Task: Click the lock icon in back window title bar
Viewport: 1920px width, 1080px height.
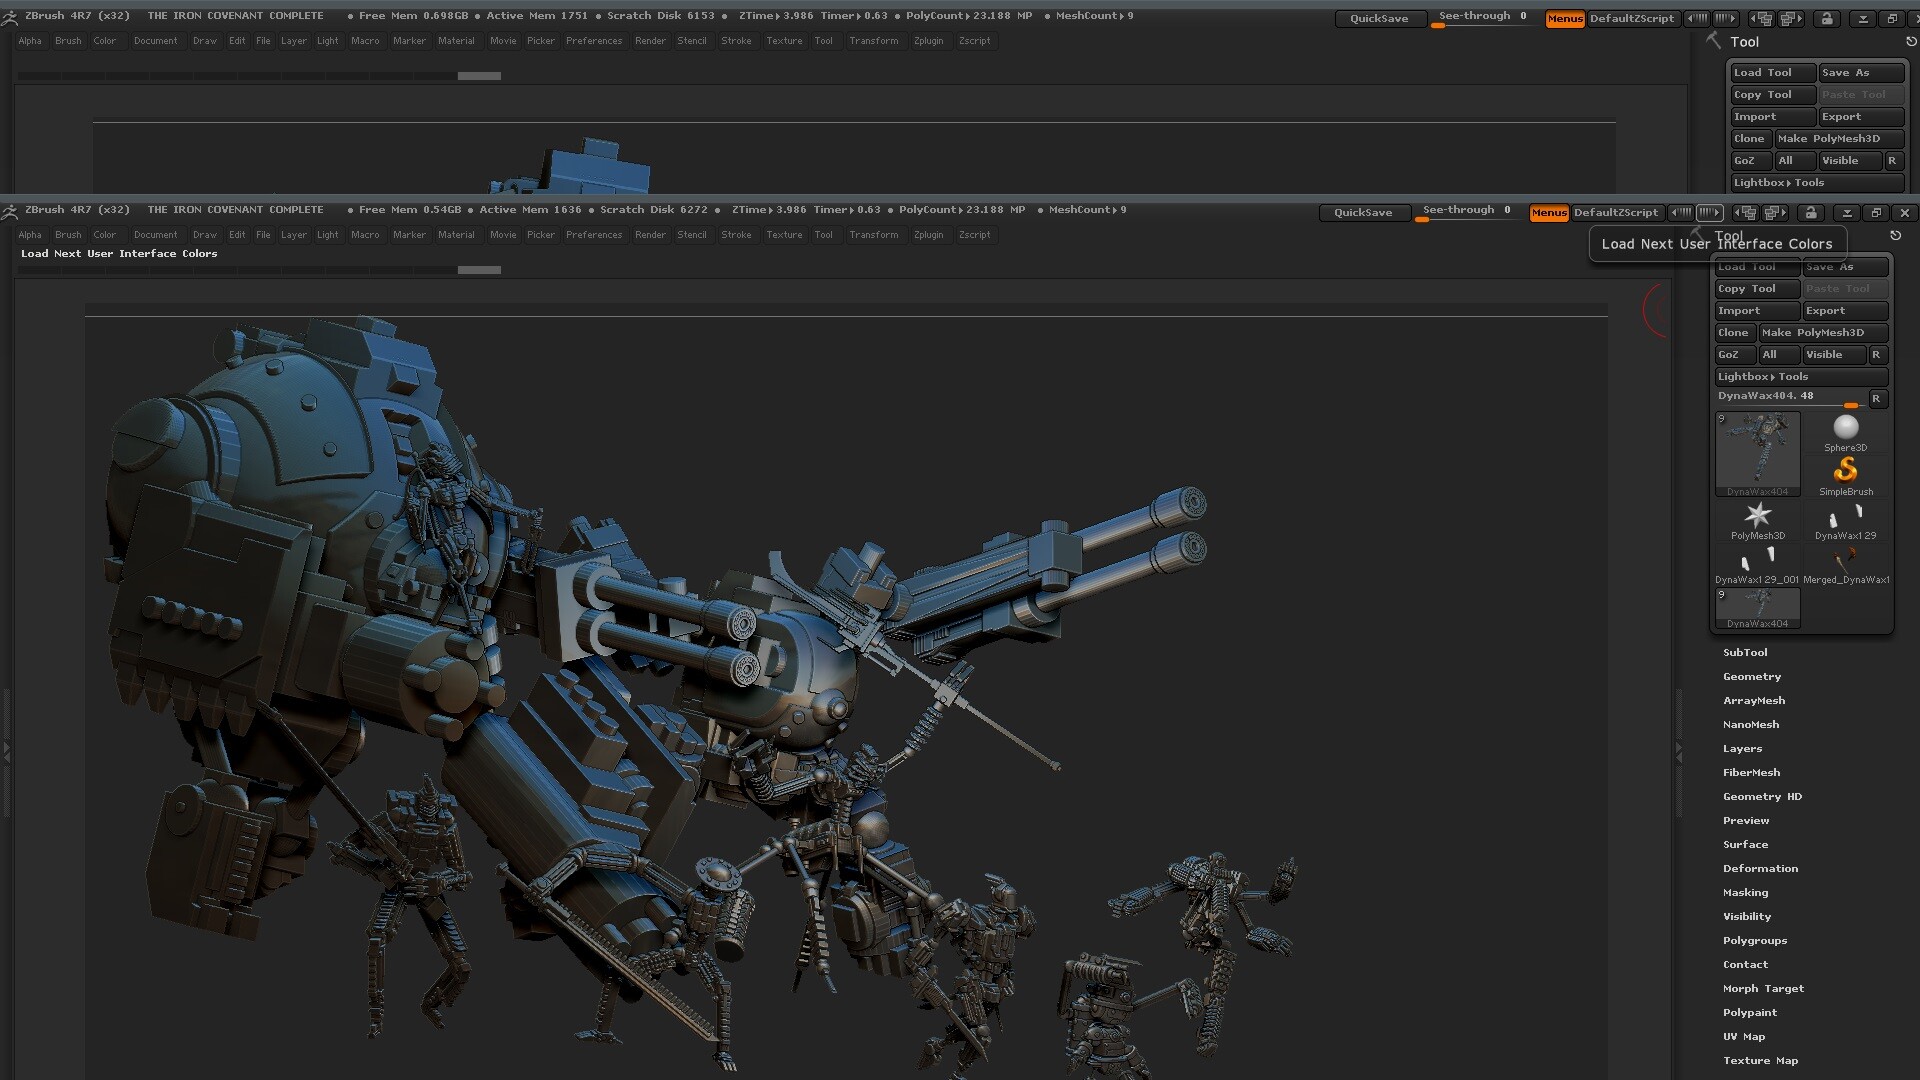Action: coord(1827,19)
